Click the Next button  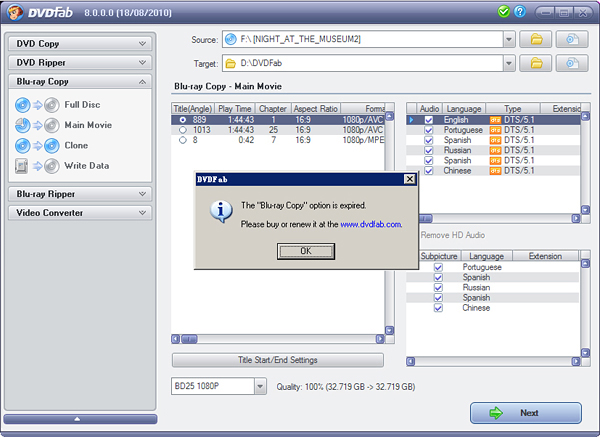point(526,413)
